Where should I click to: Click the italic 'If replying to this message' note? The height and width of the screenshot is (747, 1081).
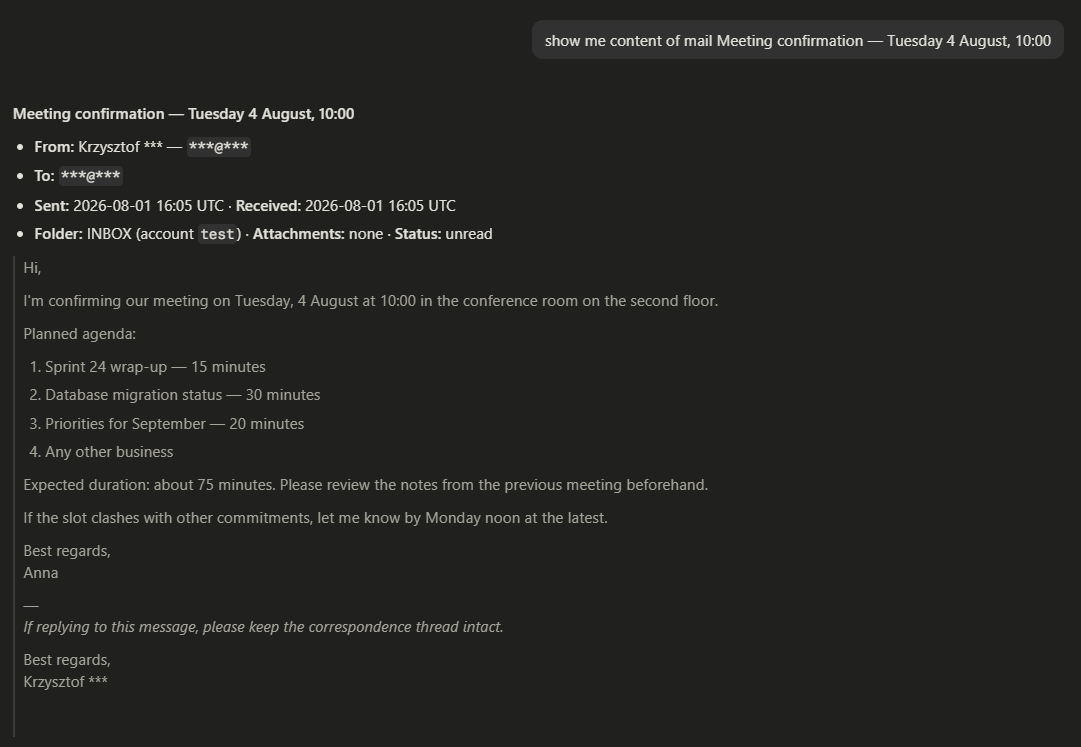tap(263, 627)
